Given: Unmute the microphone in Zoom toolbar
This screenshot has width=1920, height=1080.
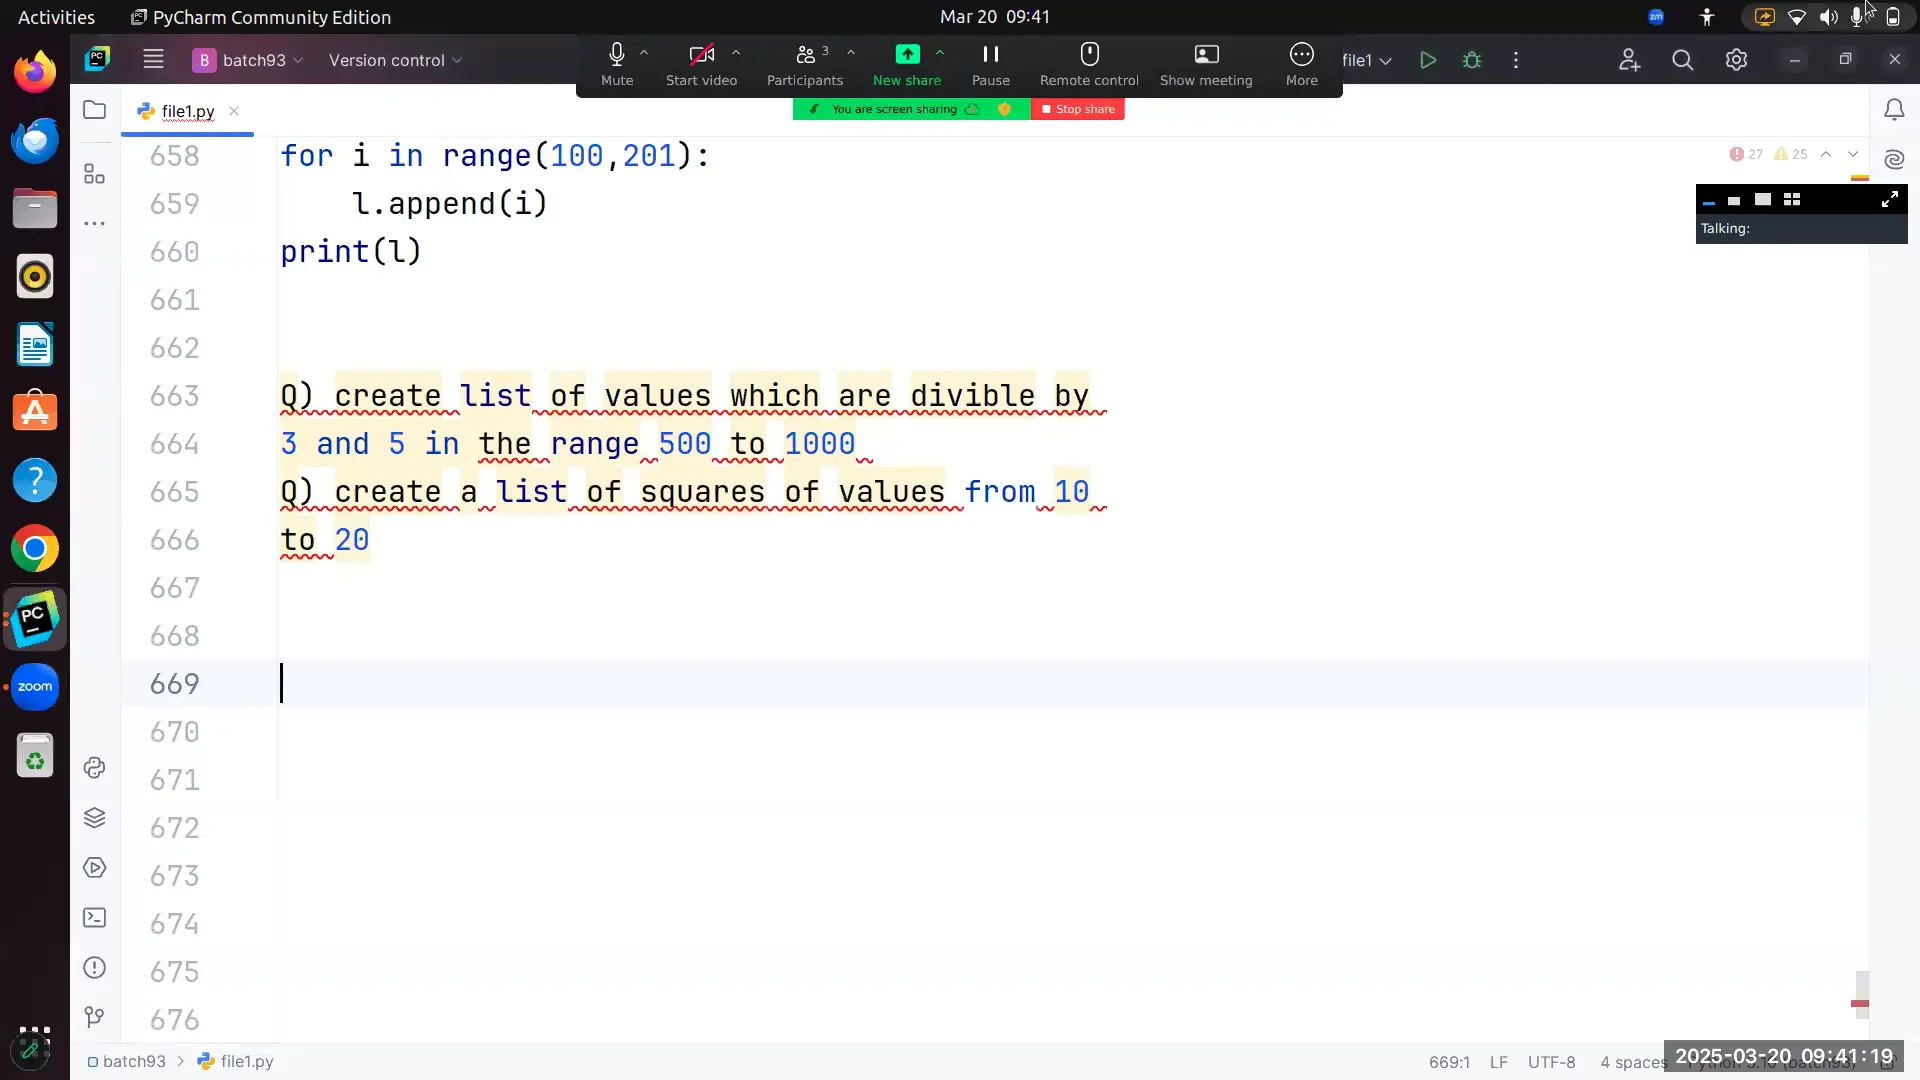Looking at the screenshot, I should coord(616,60).
